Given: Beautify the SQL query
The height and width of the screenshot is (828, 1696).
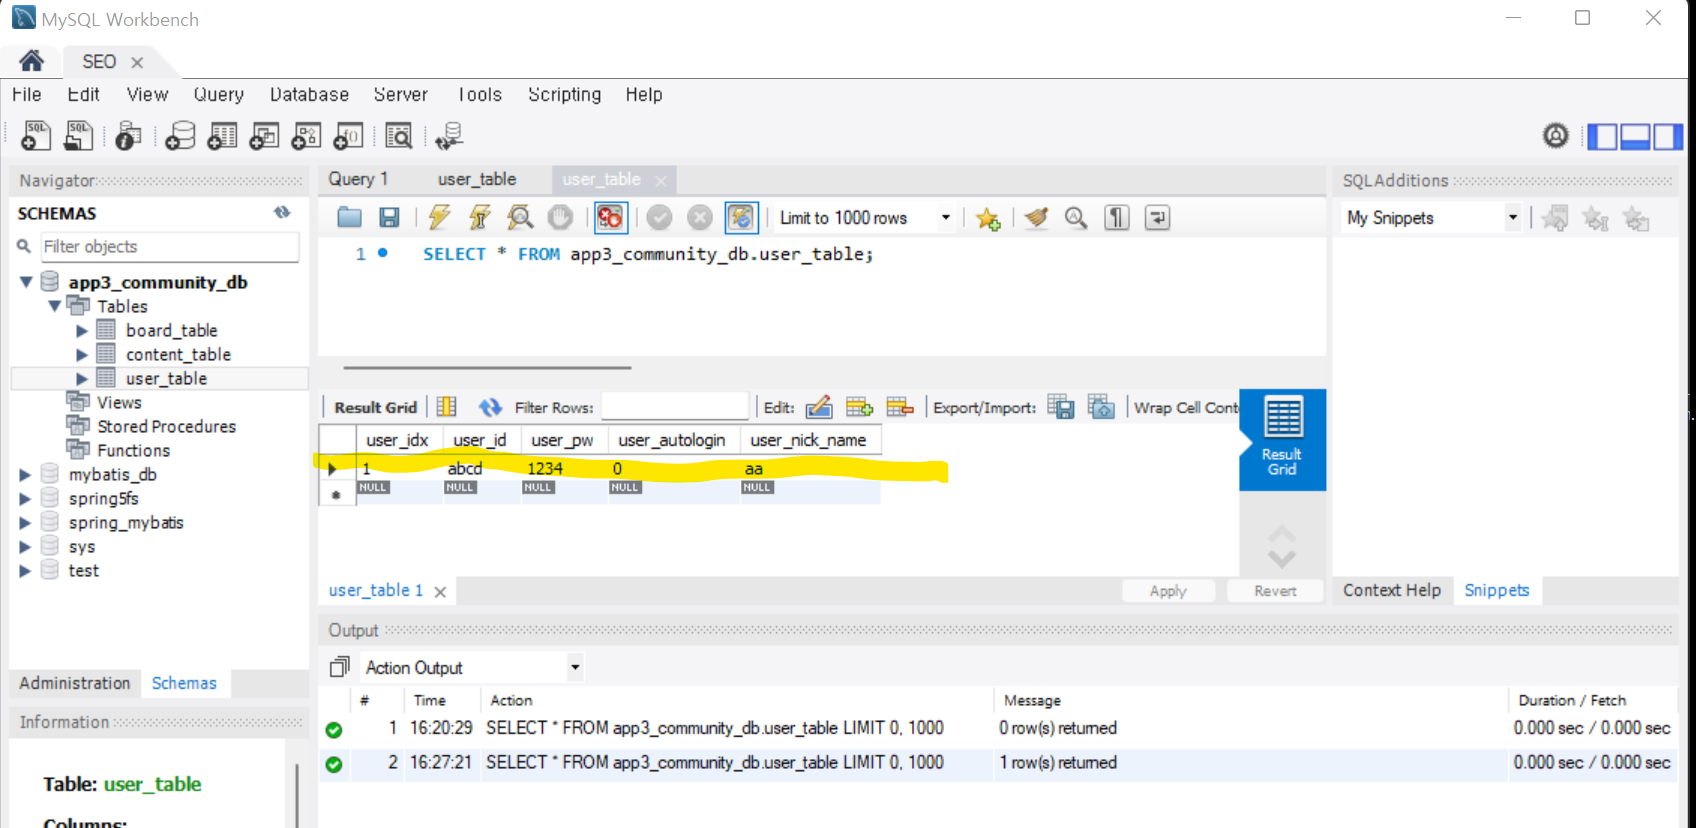Looking at the screenshot, I should click(1036, 217).
